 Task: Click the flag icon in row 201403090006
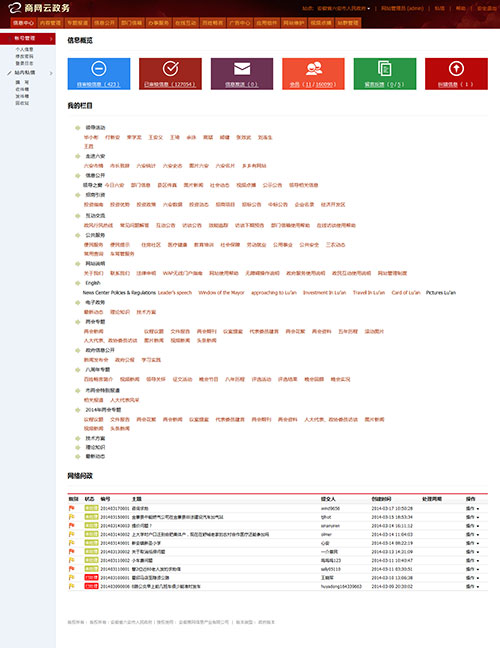(71, 586)
